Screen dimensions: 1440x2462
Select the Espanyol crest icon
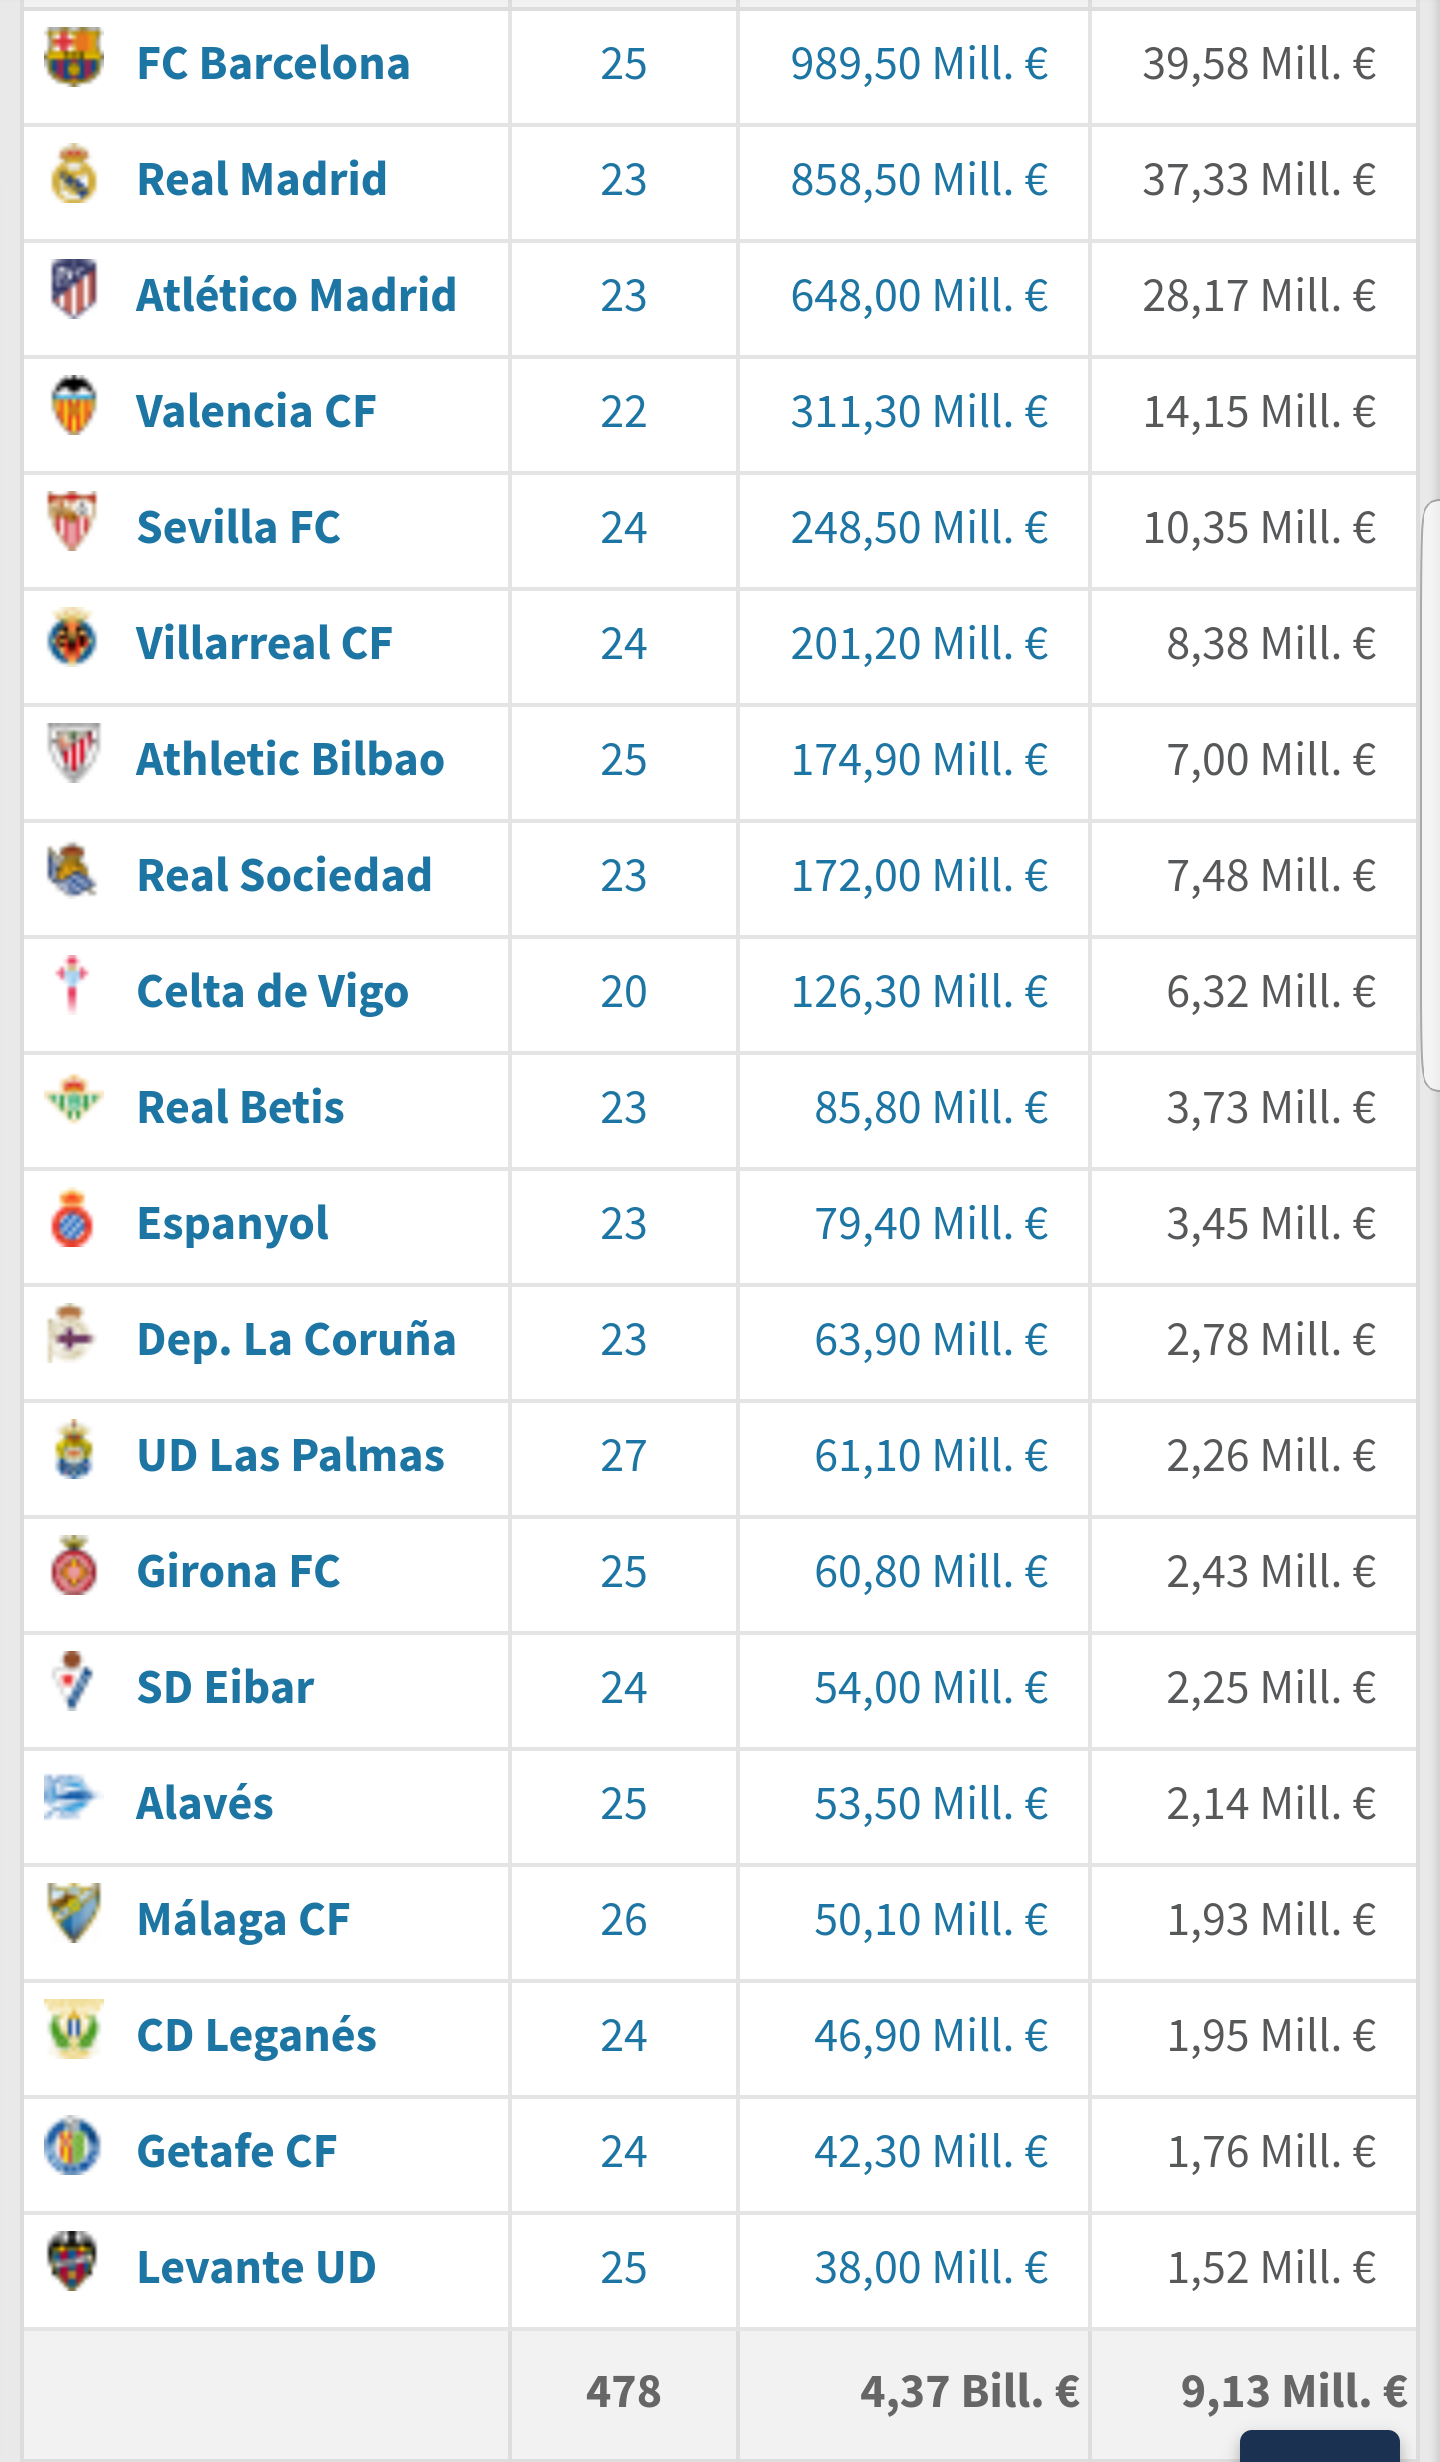pyautogui.click(x=73, y=1218)
